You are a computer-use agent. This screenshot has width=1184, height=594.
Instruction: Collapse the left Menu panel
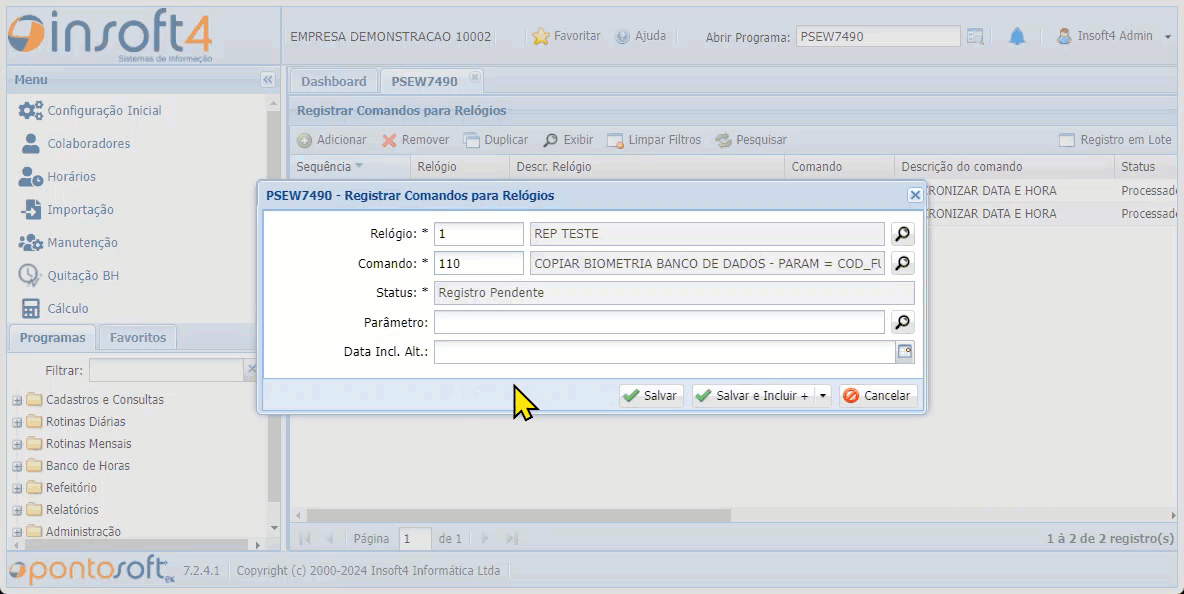(267, 80)
